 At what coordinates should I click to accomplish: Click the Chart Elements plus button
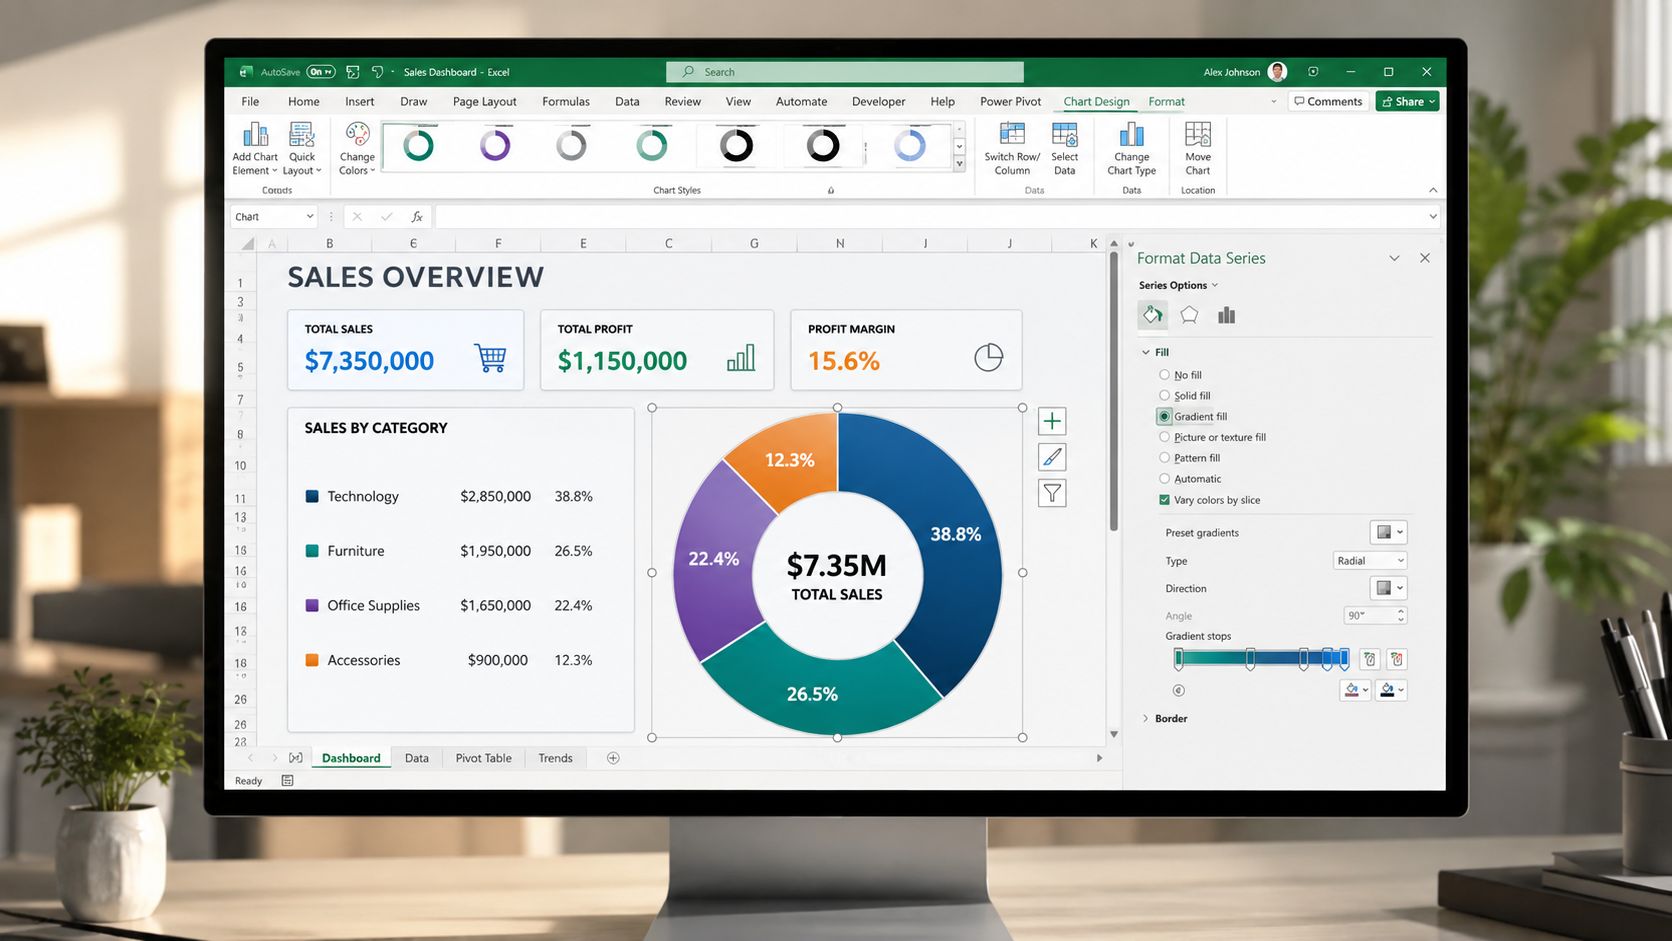(1052, 421)
